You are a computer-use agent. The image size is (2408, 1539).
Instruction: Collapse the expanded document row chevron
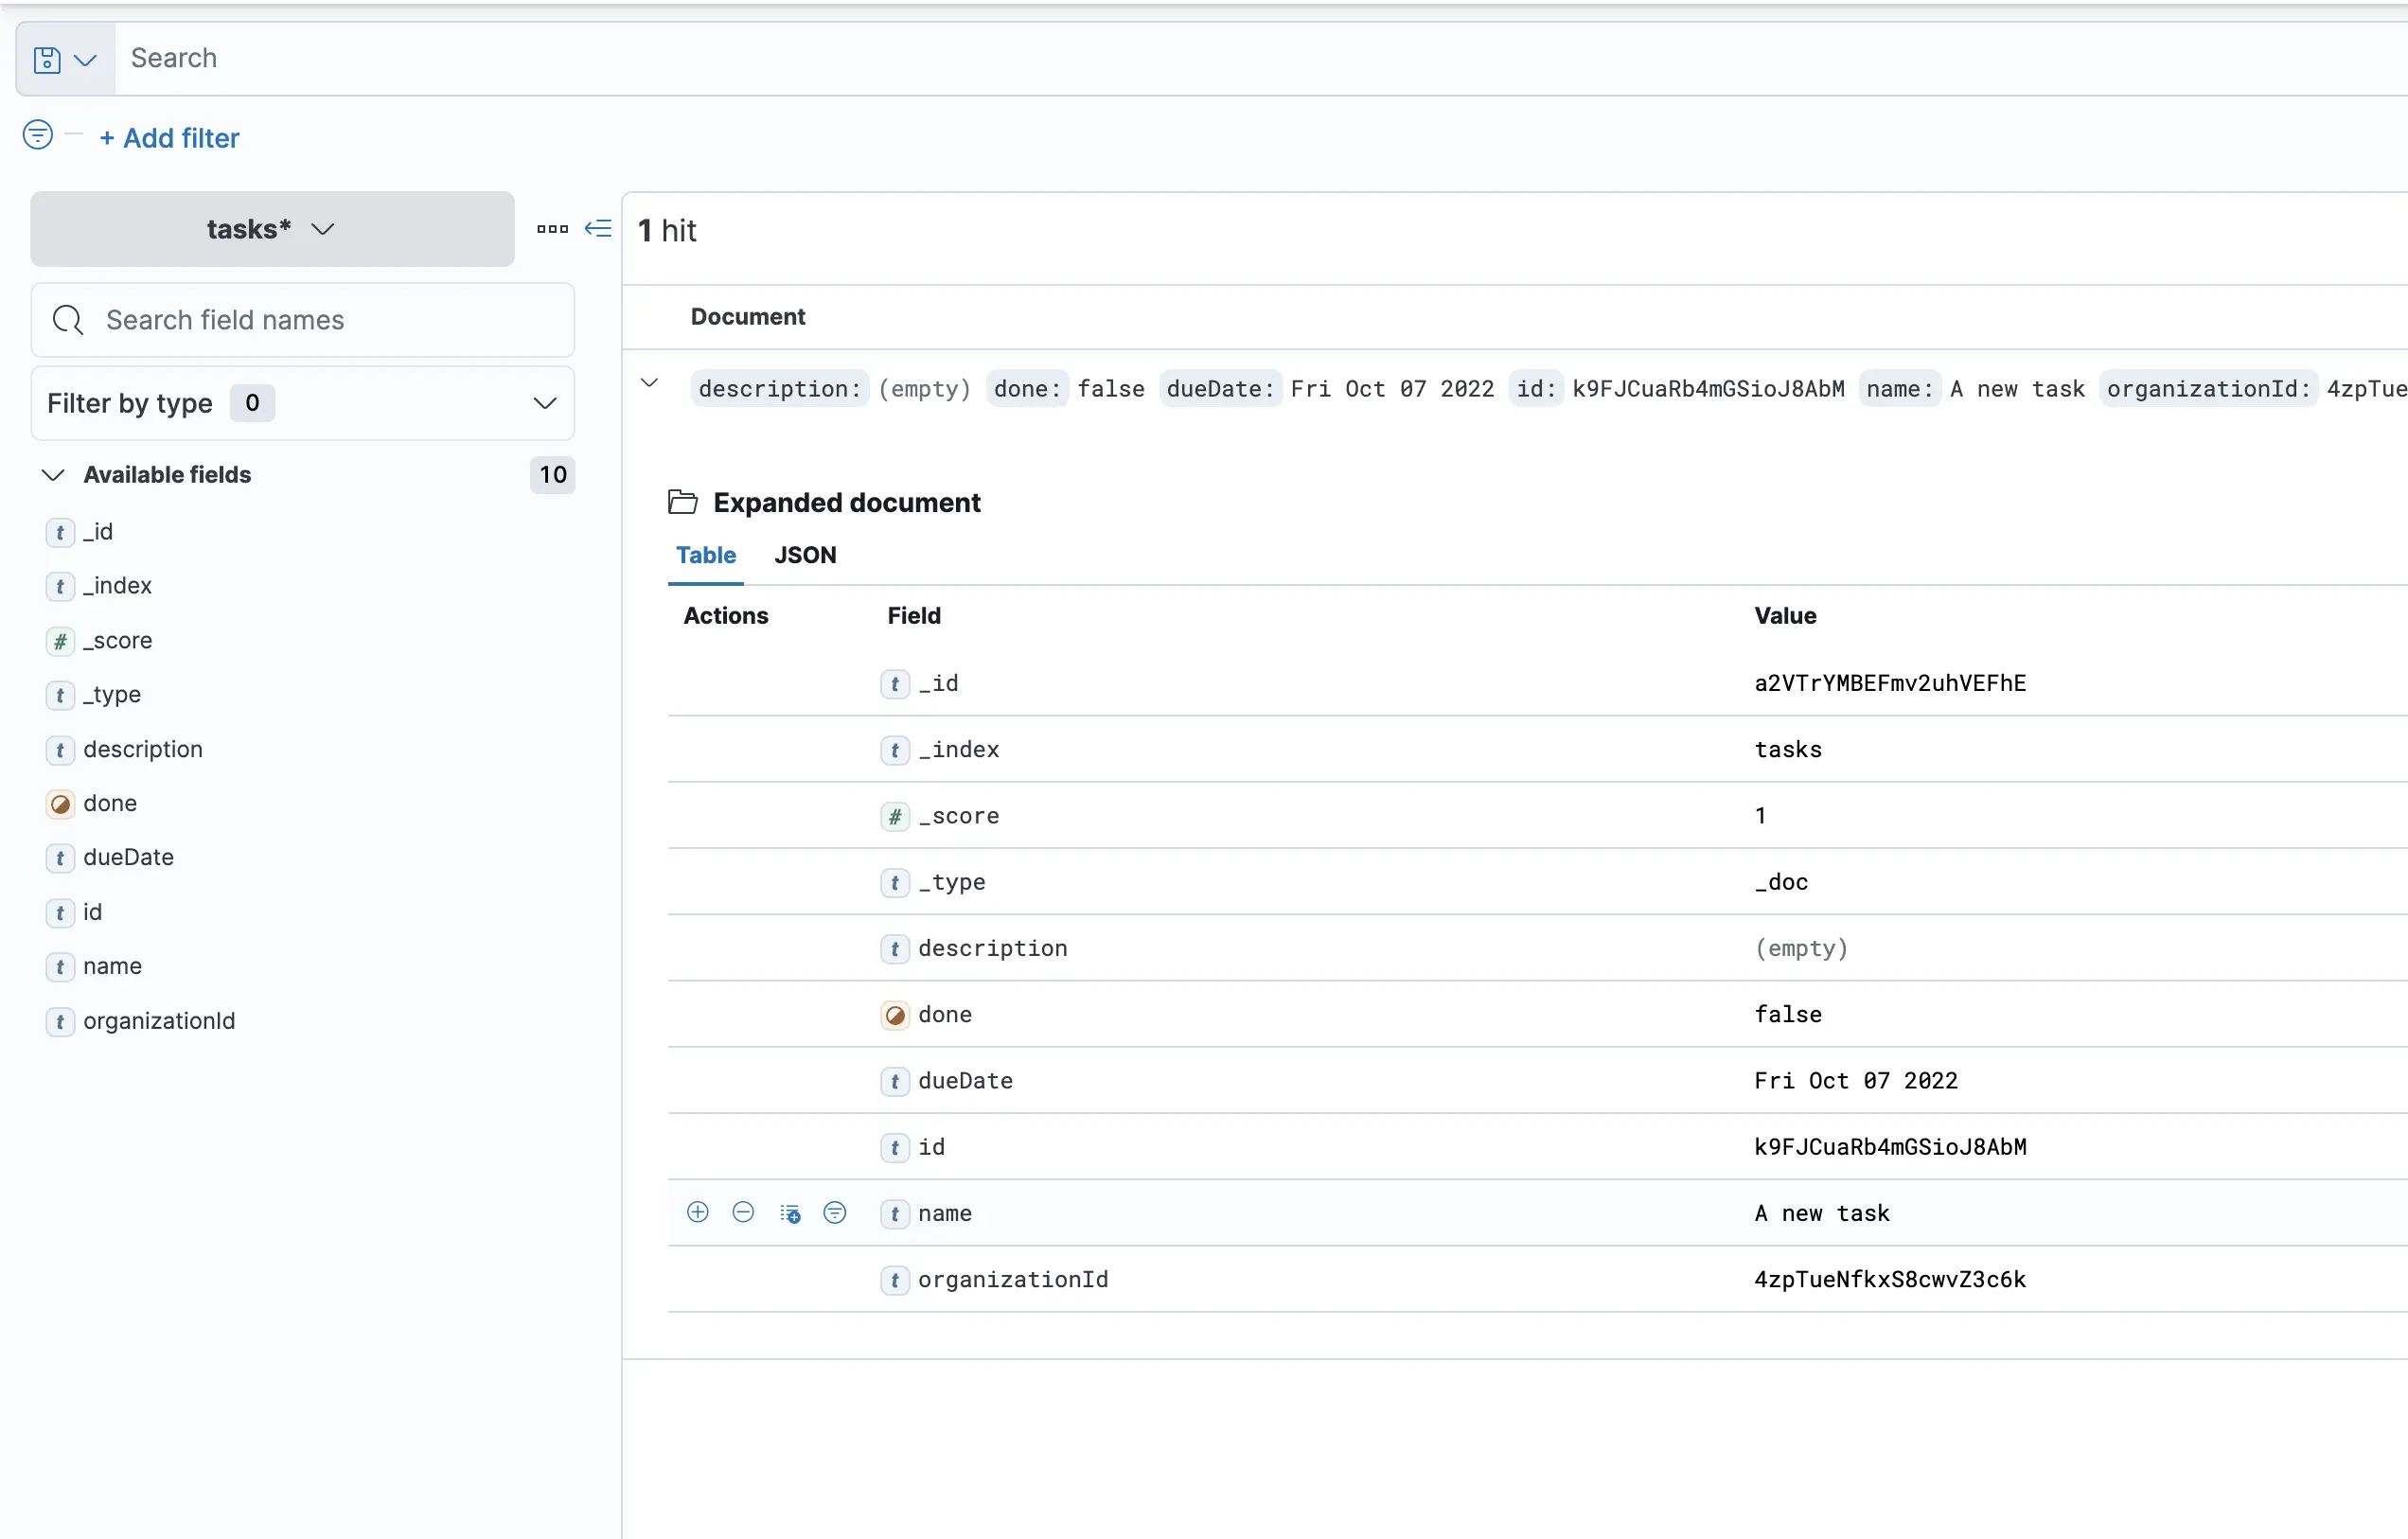pos(650,383)
